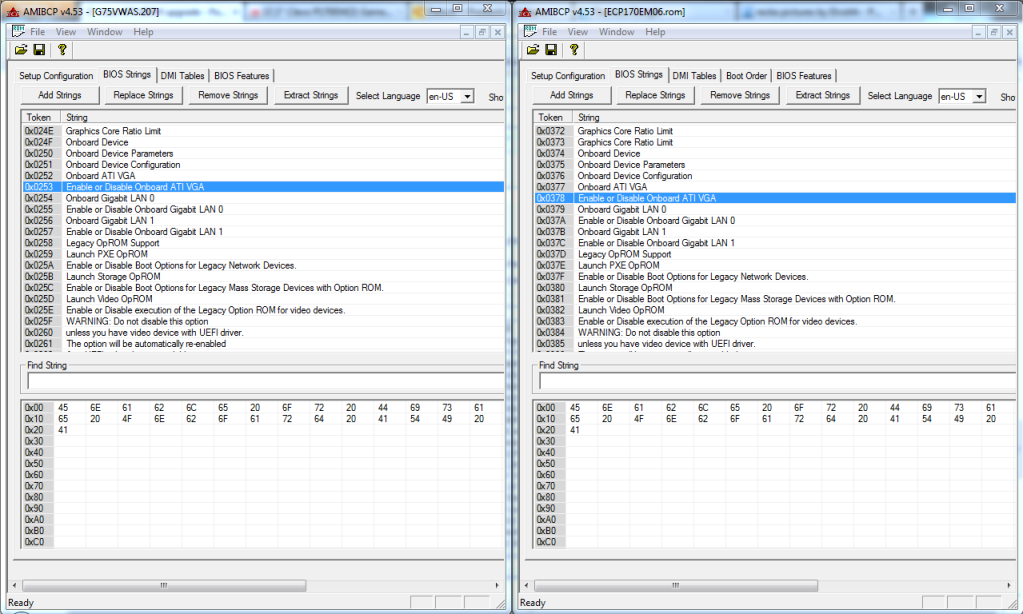Click Token column header in G75VWAS.207 list
The width and height of the screenshot is (1023, 614).
pos(41,117)
